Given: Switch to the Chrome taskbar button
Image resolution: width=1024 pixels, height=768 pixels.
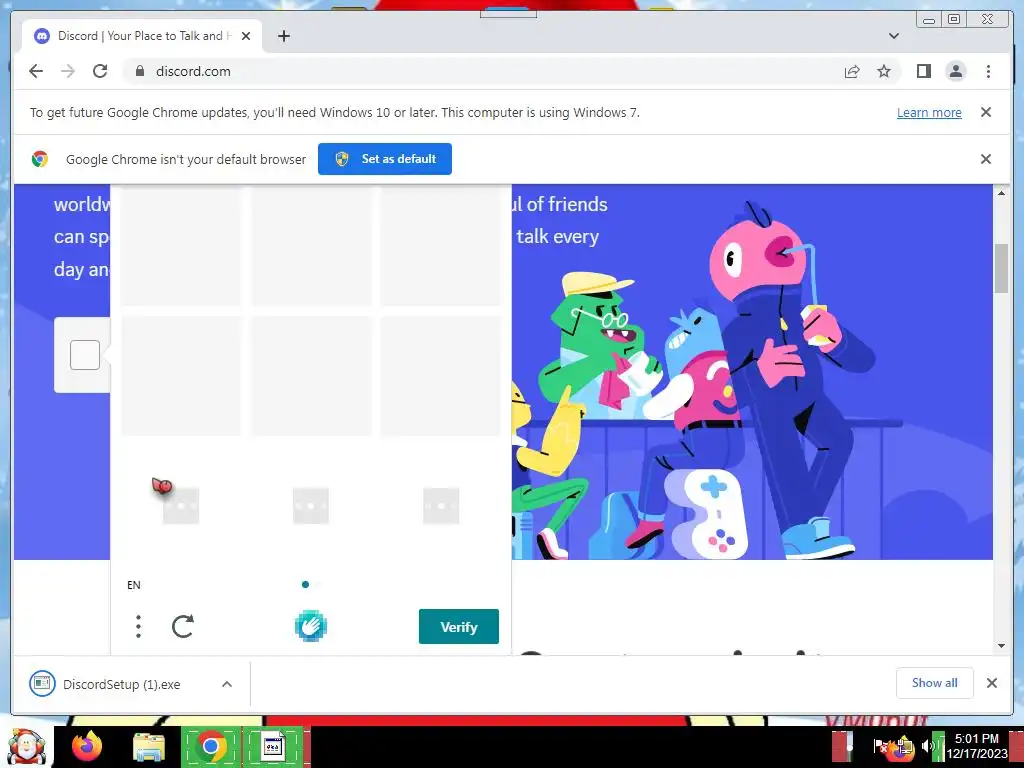Looking at the screenshot, I should pos(211,746).
